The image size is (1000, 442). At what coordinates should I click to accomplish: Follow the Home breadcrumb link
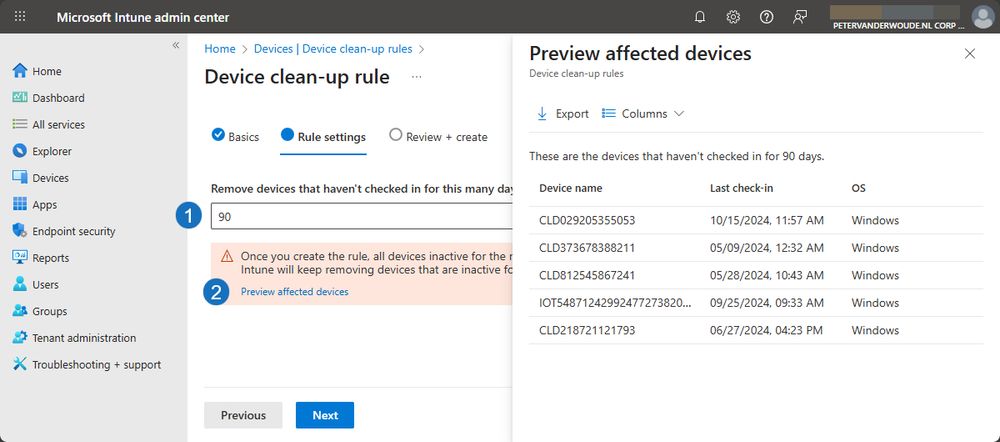click(219, 49)
